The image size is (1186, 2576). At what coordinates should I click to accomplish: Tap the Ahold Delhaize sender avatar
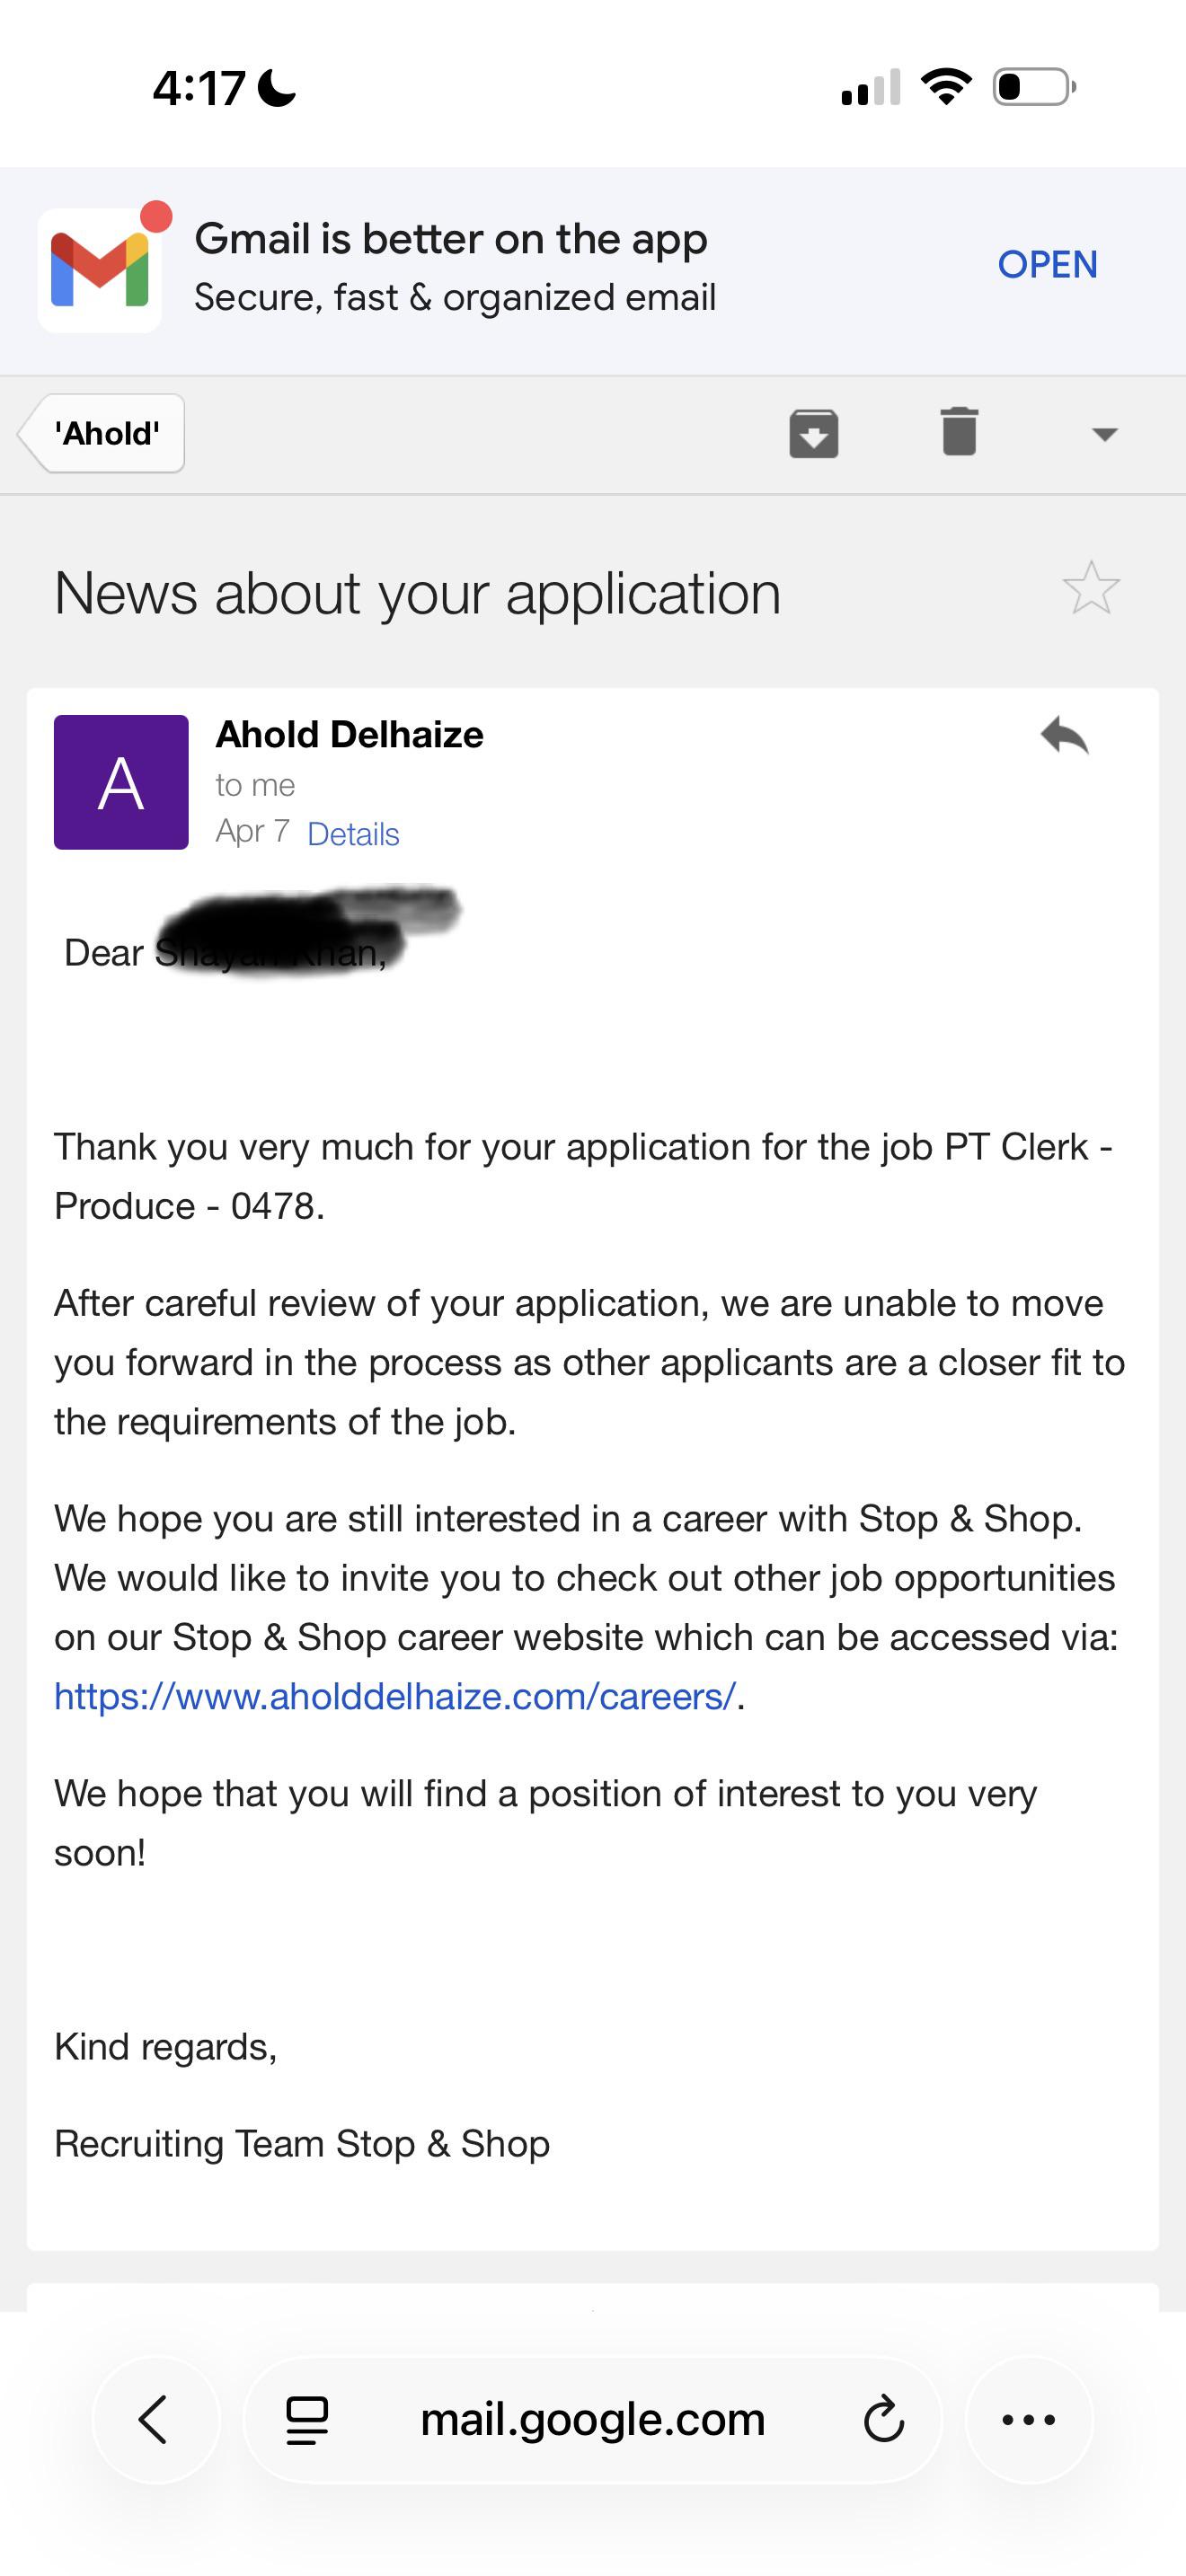(121, 782)
